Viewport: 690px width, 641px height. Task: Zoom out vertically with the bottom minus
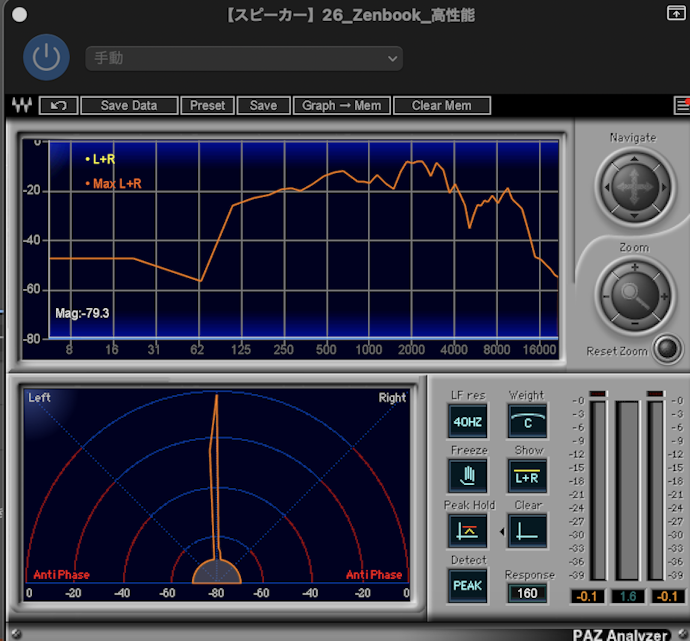click(x=635, y=324)
